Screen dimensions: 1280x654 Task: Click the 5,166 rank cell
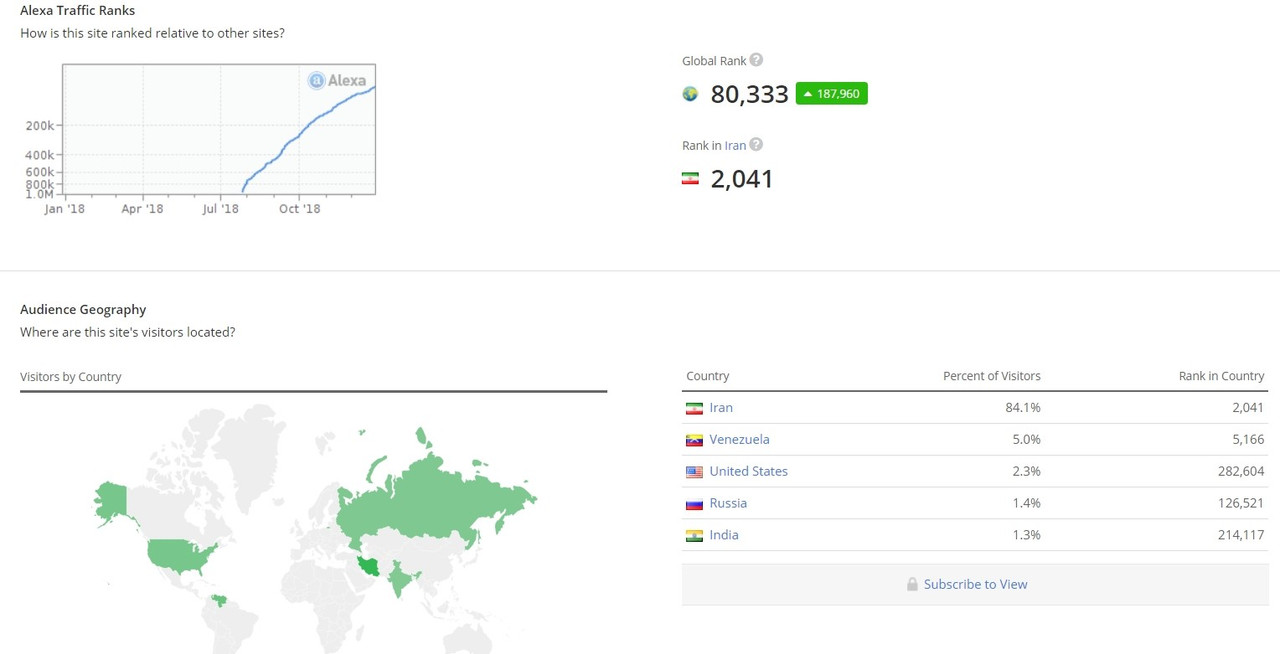pyautogui.click(x=1248, y=439)
